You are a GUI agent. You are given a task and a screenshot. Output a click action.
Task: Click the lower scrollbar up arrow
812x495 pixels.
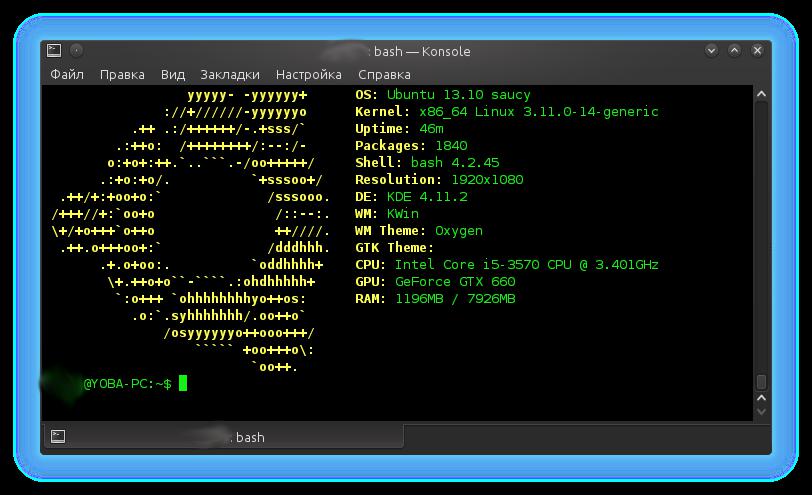tap(761, 398)
